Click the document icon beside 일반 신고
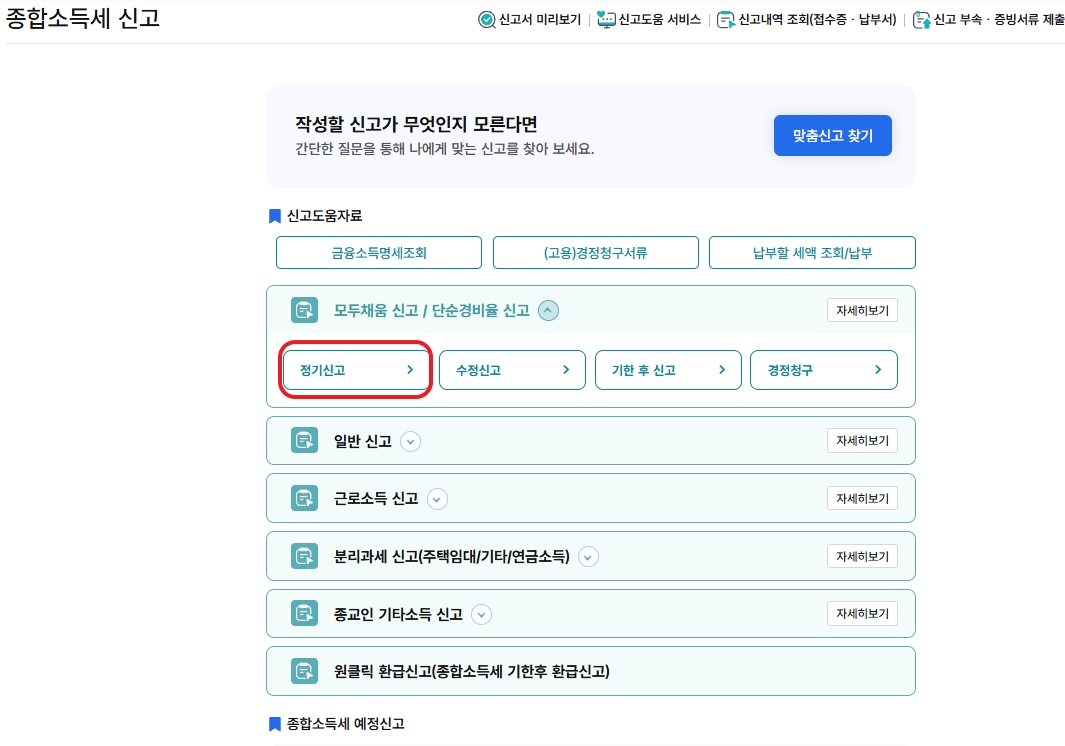 tap(304, 440)
